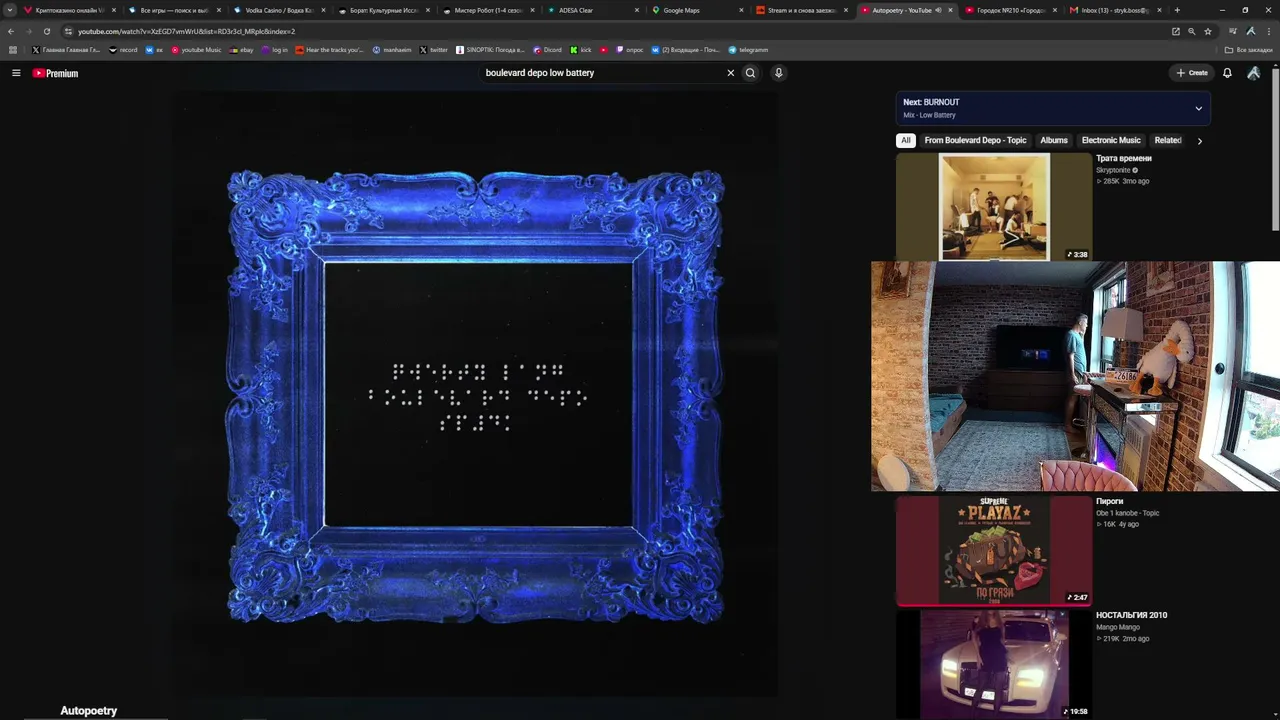Image resolution: width=1280 pixels, height=720 pixels.
Task: Open the kick bookmark
Action: pos(581,50)
